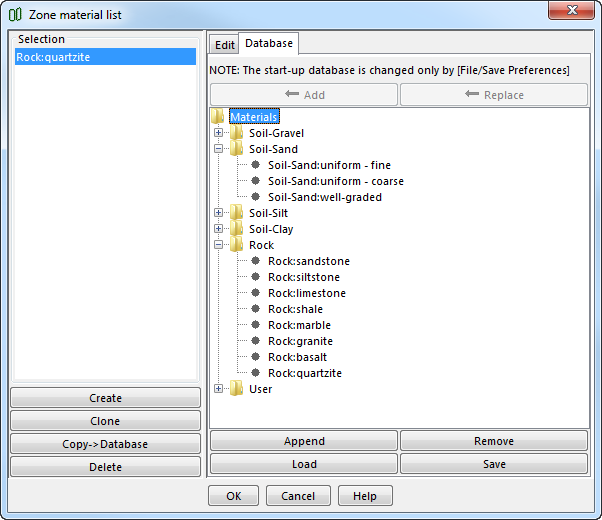
Task: Click the Soil-Silt folder icon
Action: coord(236,213)
